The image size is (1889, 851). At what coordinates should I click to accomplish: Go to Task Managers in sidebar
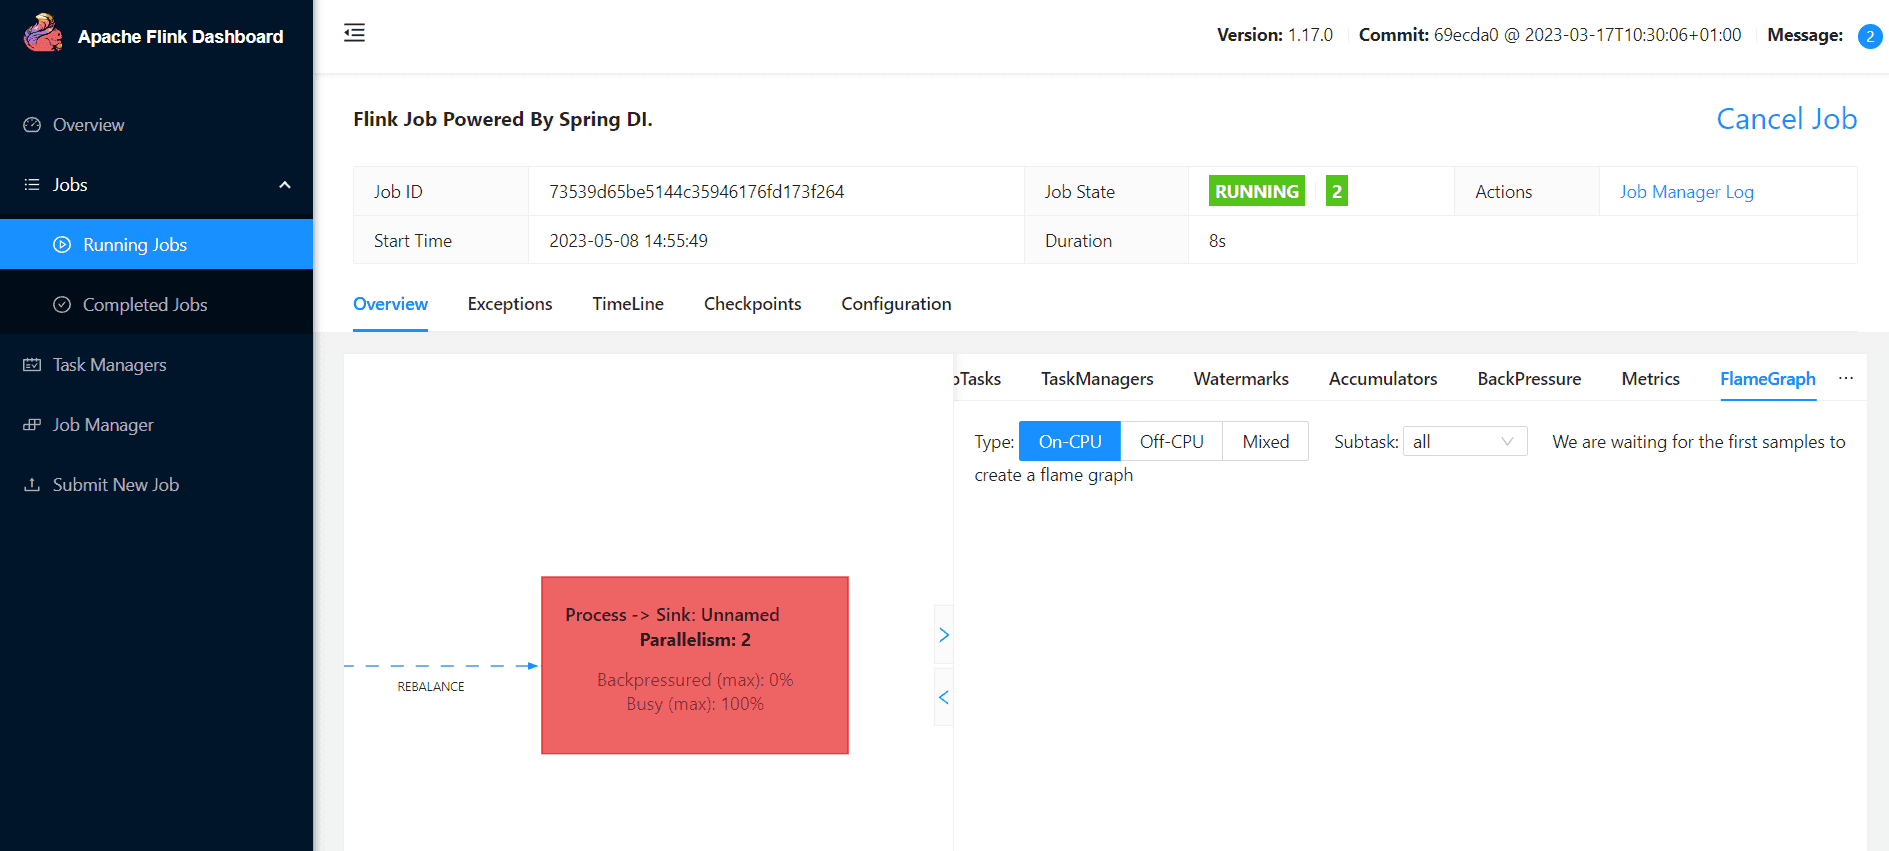156,365
